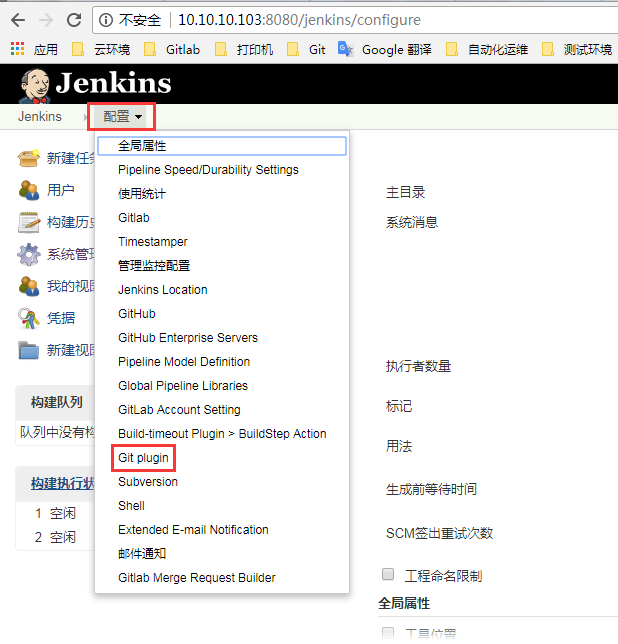
Task: Open the 打印机 bookmark folder
Action: click(x=244, y=50)
